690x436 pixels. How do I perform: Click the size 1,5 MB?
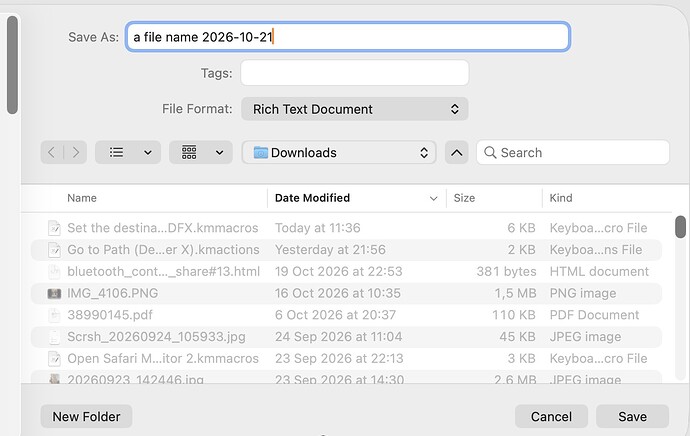(x=515, y=293)
